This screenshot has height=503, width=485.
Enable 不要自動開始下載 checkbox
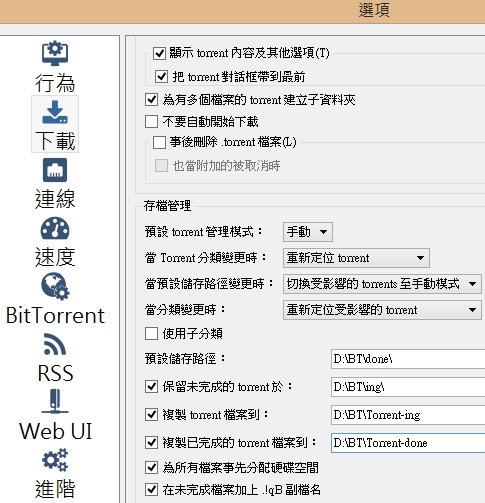tap(151, 121)
